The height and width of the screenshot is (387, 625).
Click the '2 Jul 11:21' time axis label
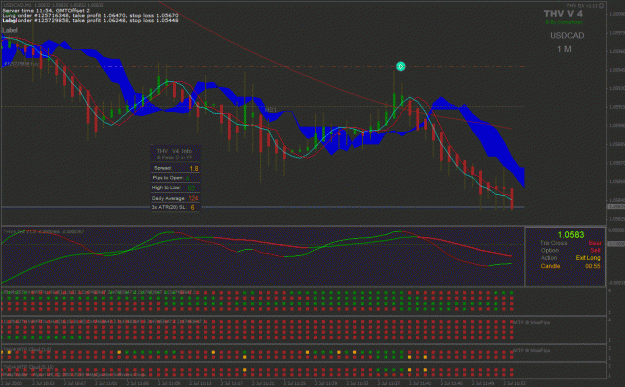263,383
